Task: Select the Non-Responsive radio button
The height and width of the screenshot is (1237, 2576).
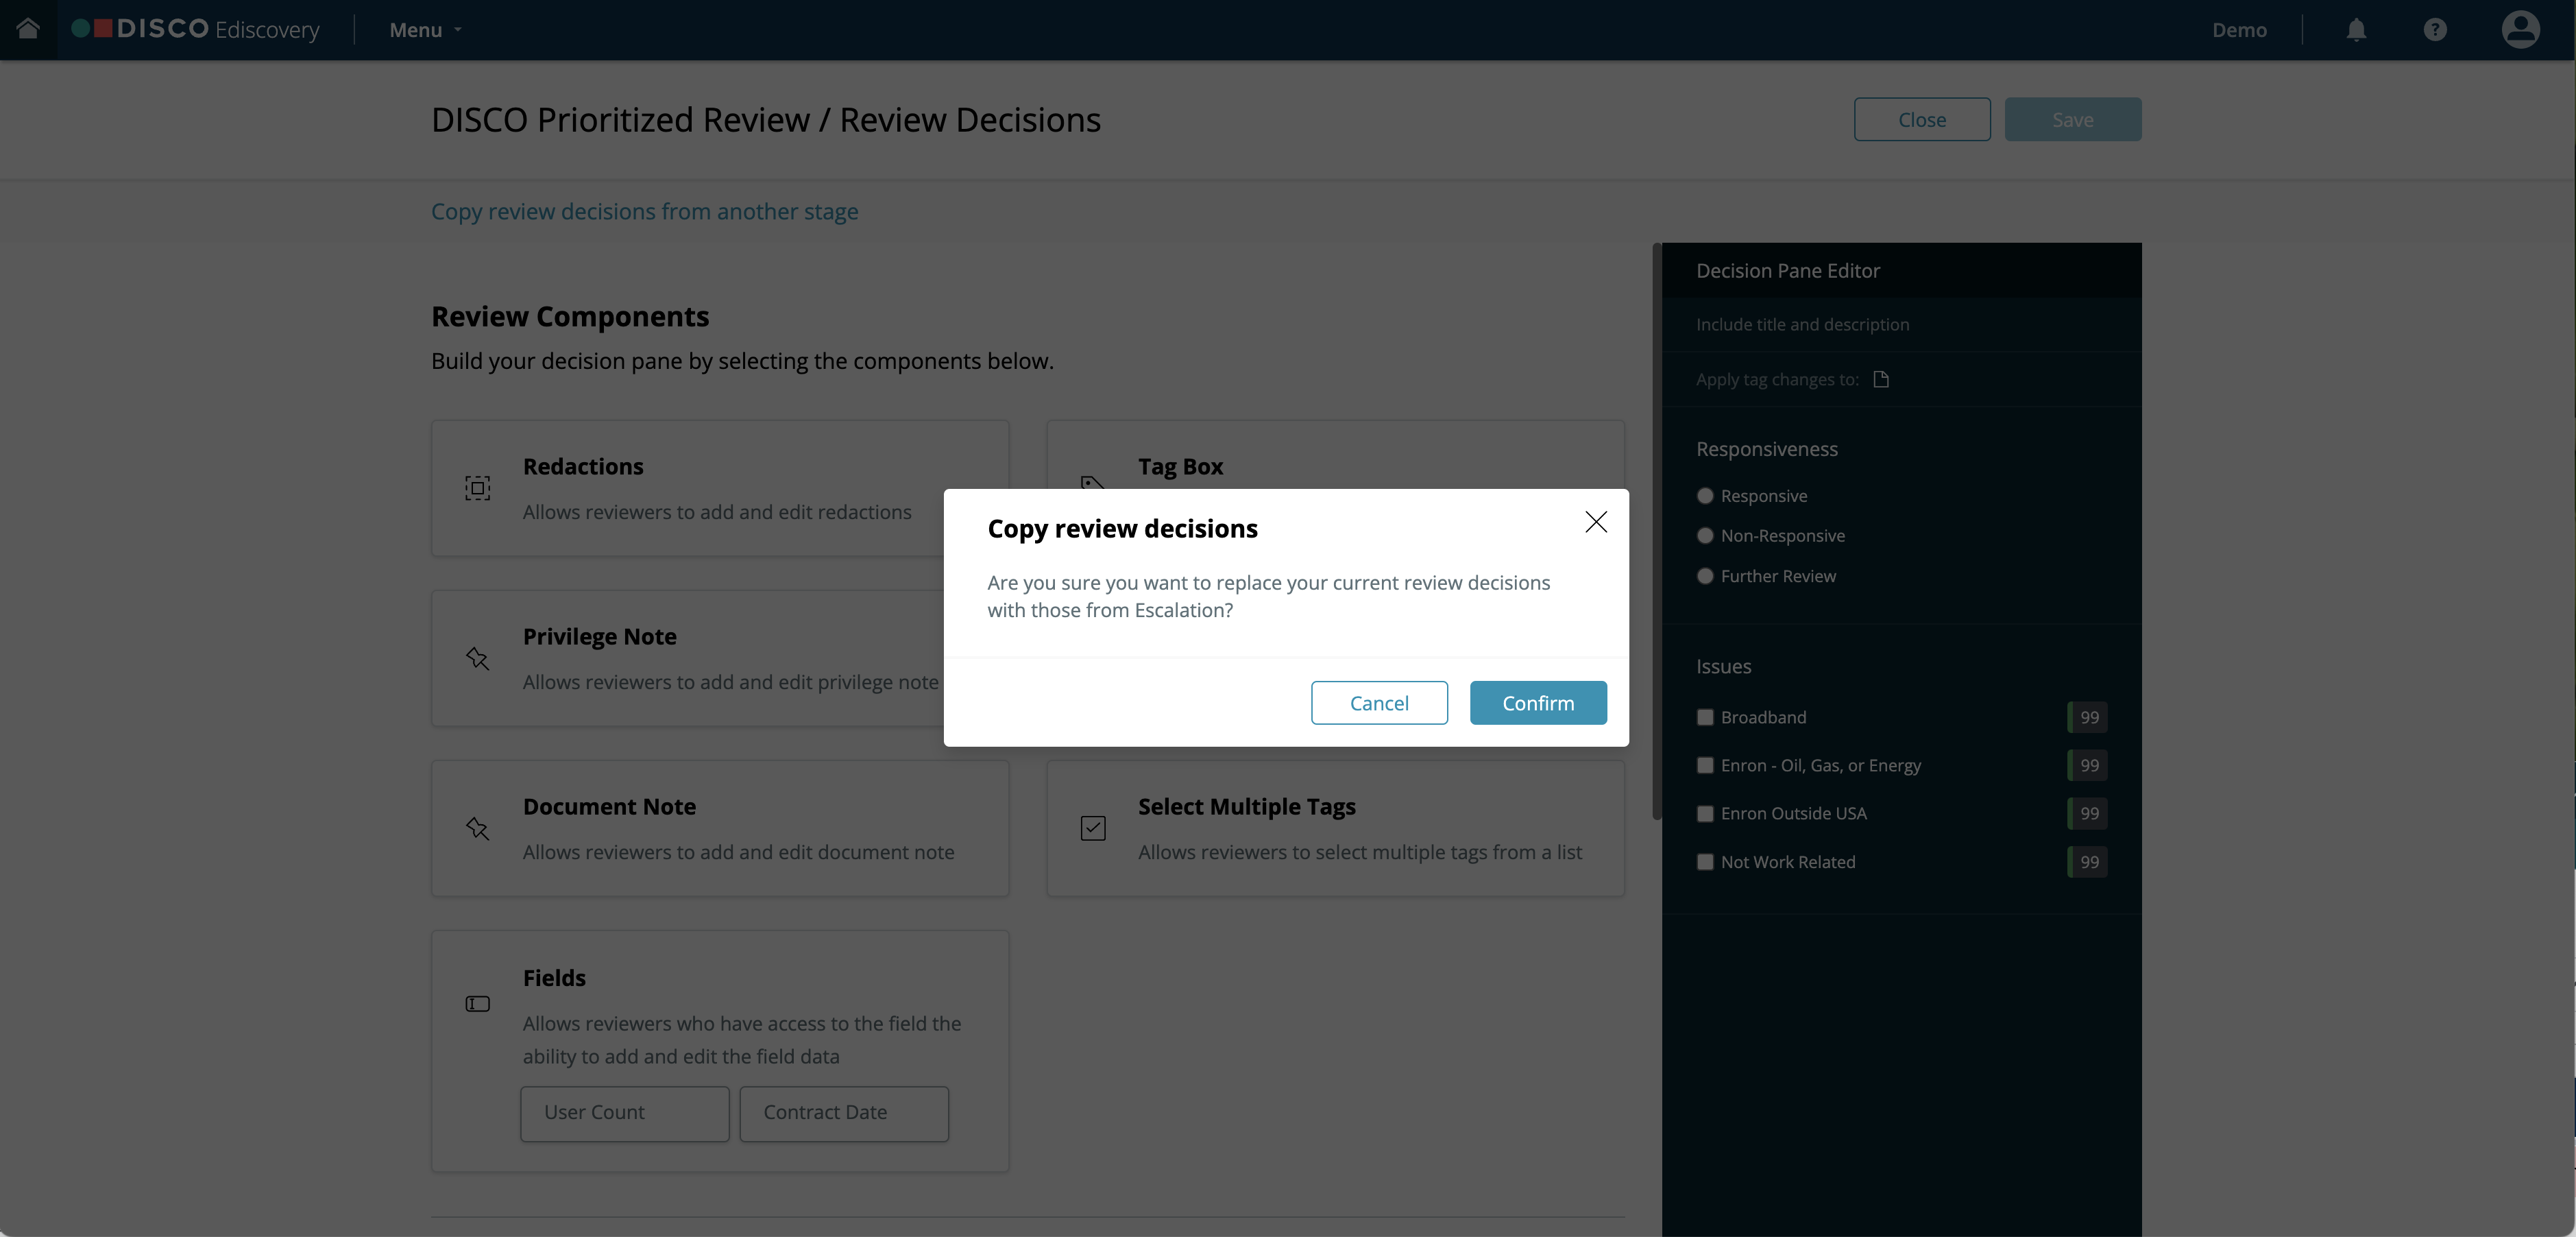Action: [1705, 536]
